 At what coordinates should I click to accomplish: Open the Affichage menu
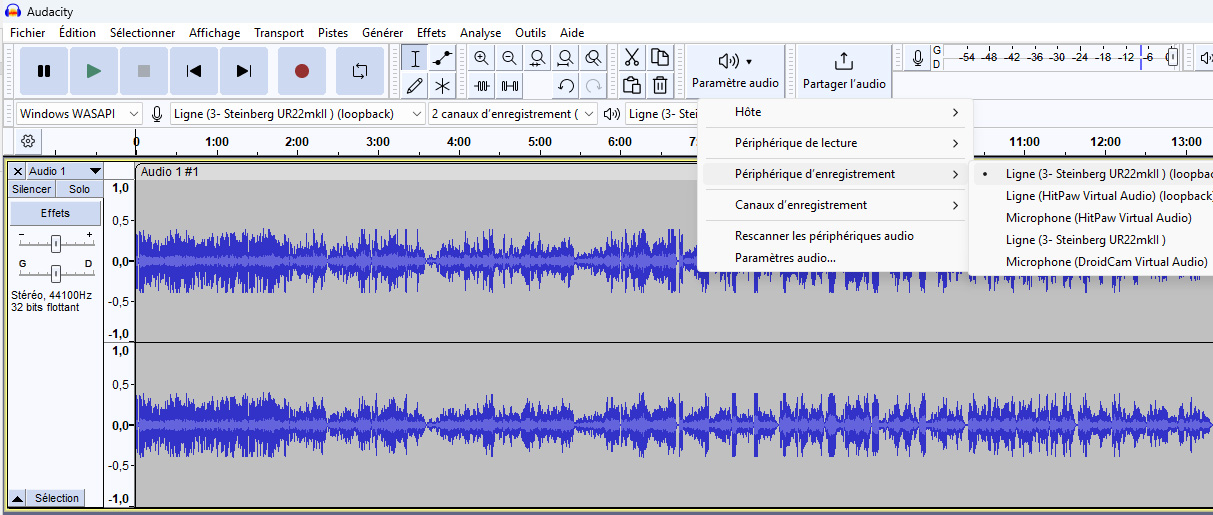coord(215,33)
